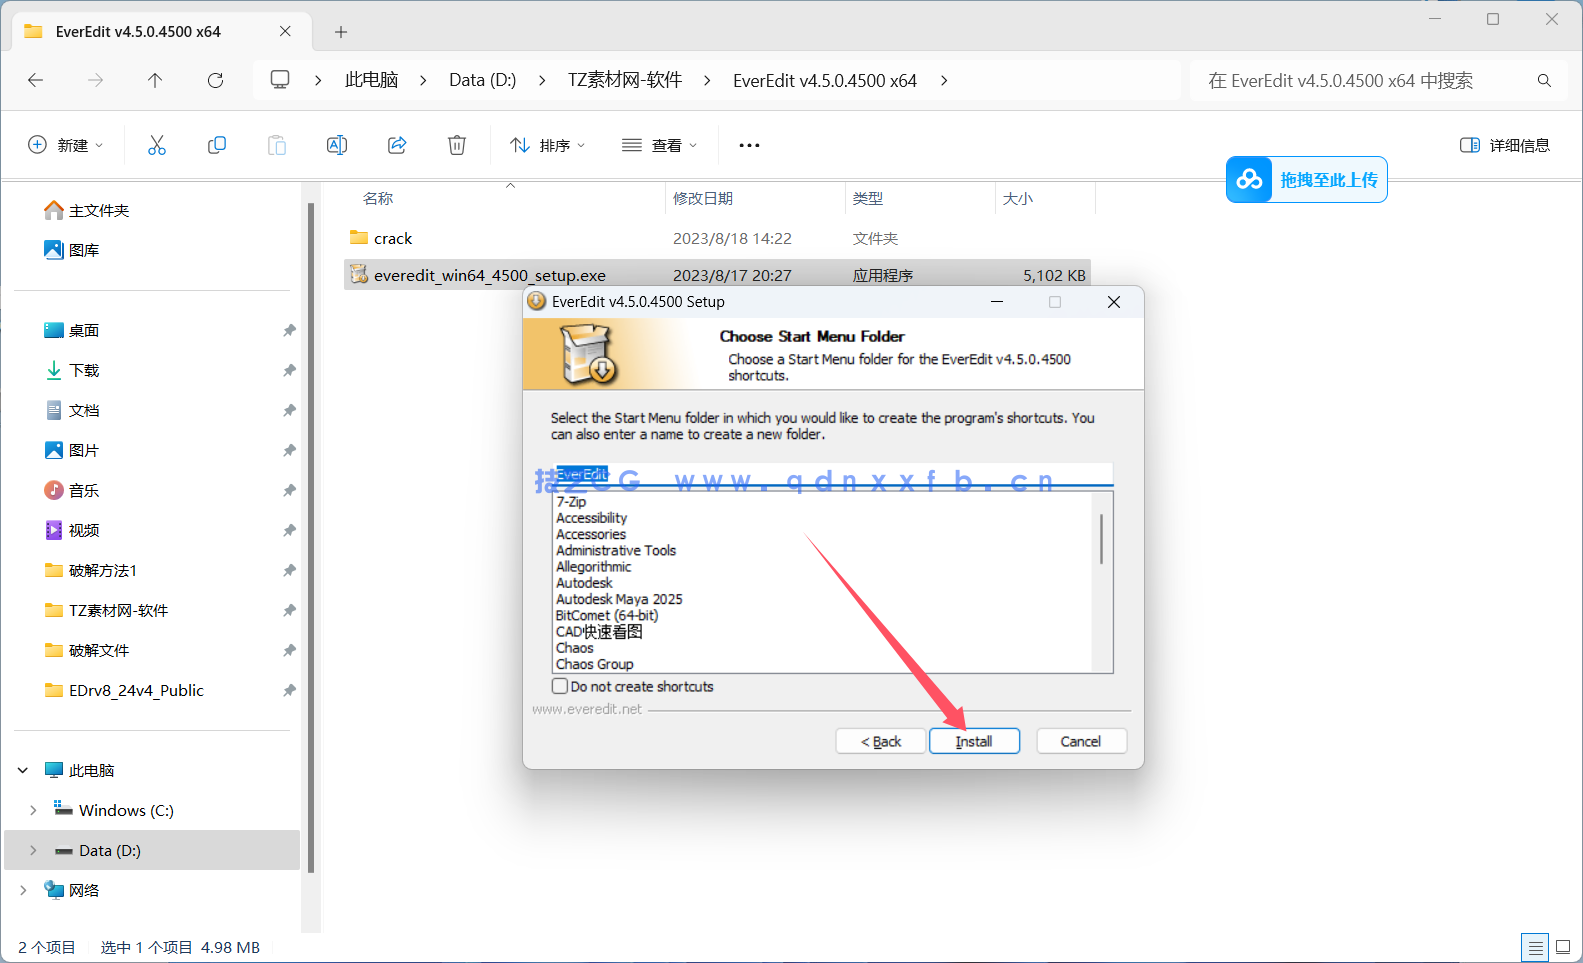Click the Share icon in toolbar
The image size is (1583, 963).
[x=397, y=145]
